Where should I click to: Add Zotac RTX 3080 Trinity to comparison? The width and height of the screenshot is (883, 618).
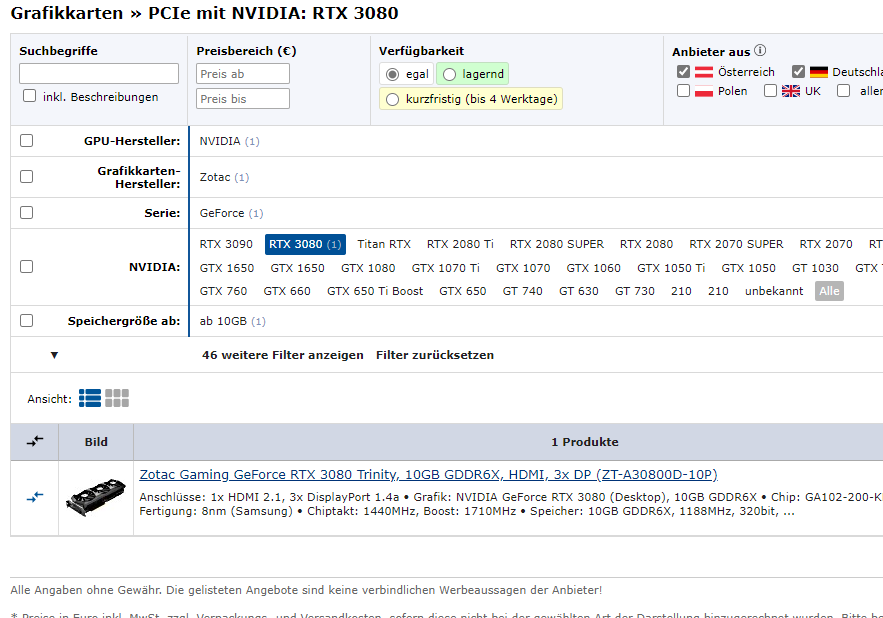point(35,497)
